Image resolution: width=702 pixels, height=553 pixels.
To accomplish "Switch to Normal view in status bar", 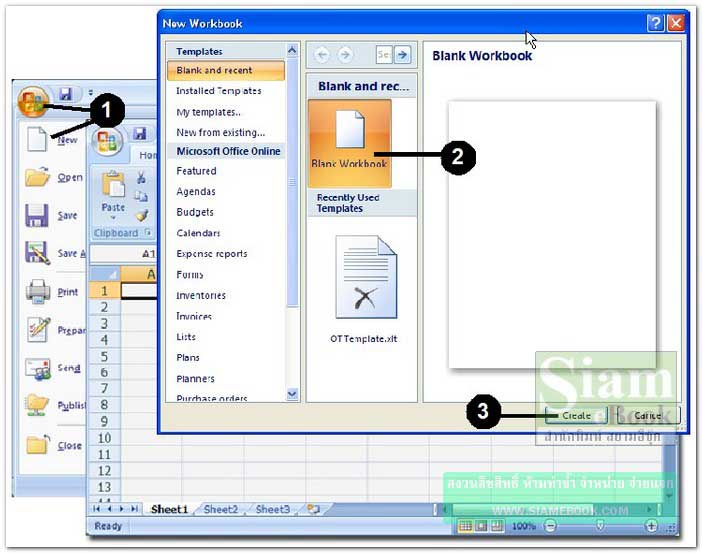I will 466,526.
